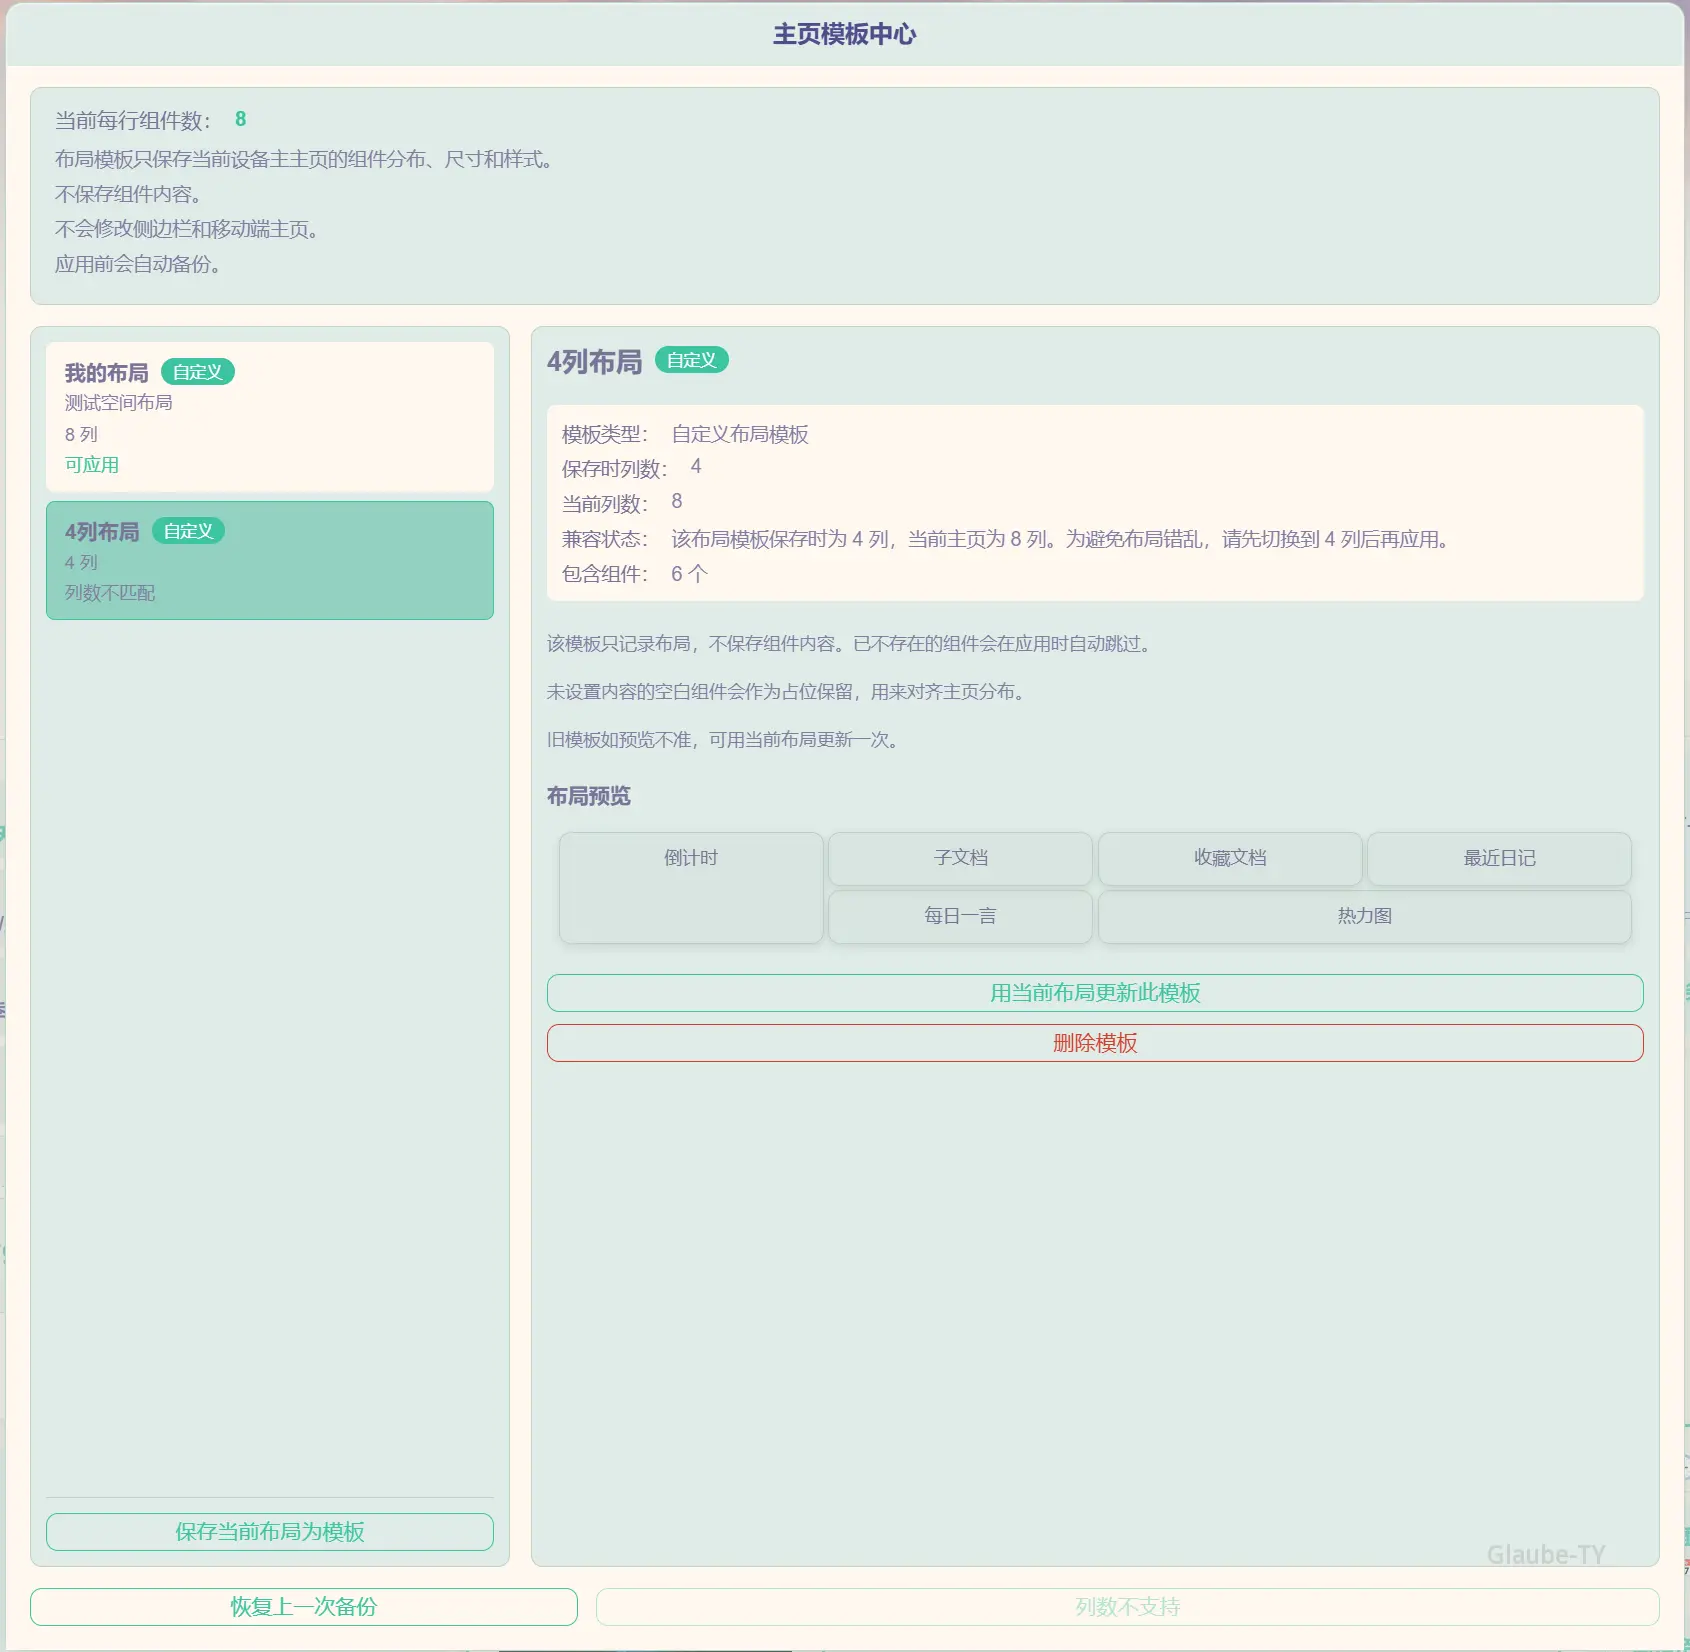Click the 主页模板中心 title
This screenshot has width=1690, height=1652.
tap(845, 34)
